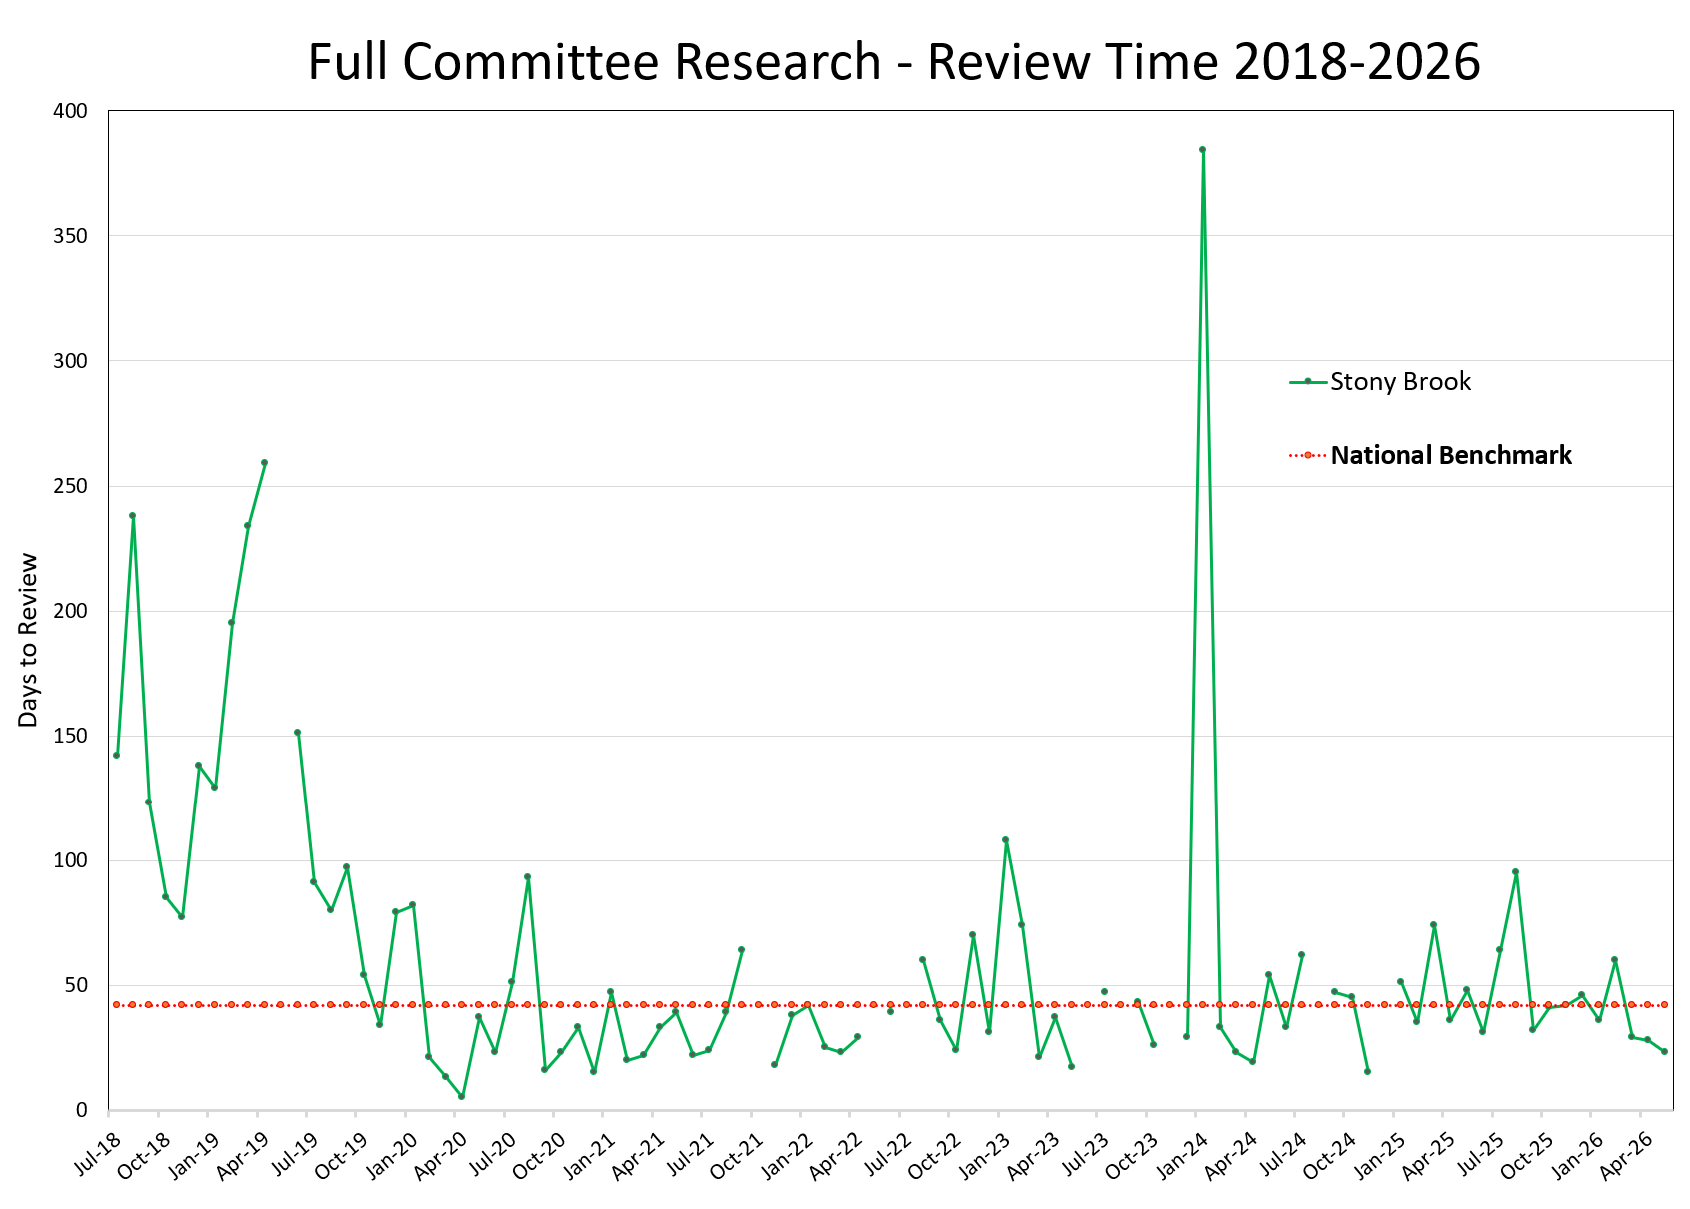Click the 'Jan-25' x-axis label
This screenshot has width=1690, height=1209.
click(1380, 1155)
